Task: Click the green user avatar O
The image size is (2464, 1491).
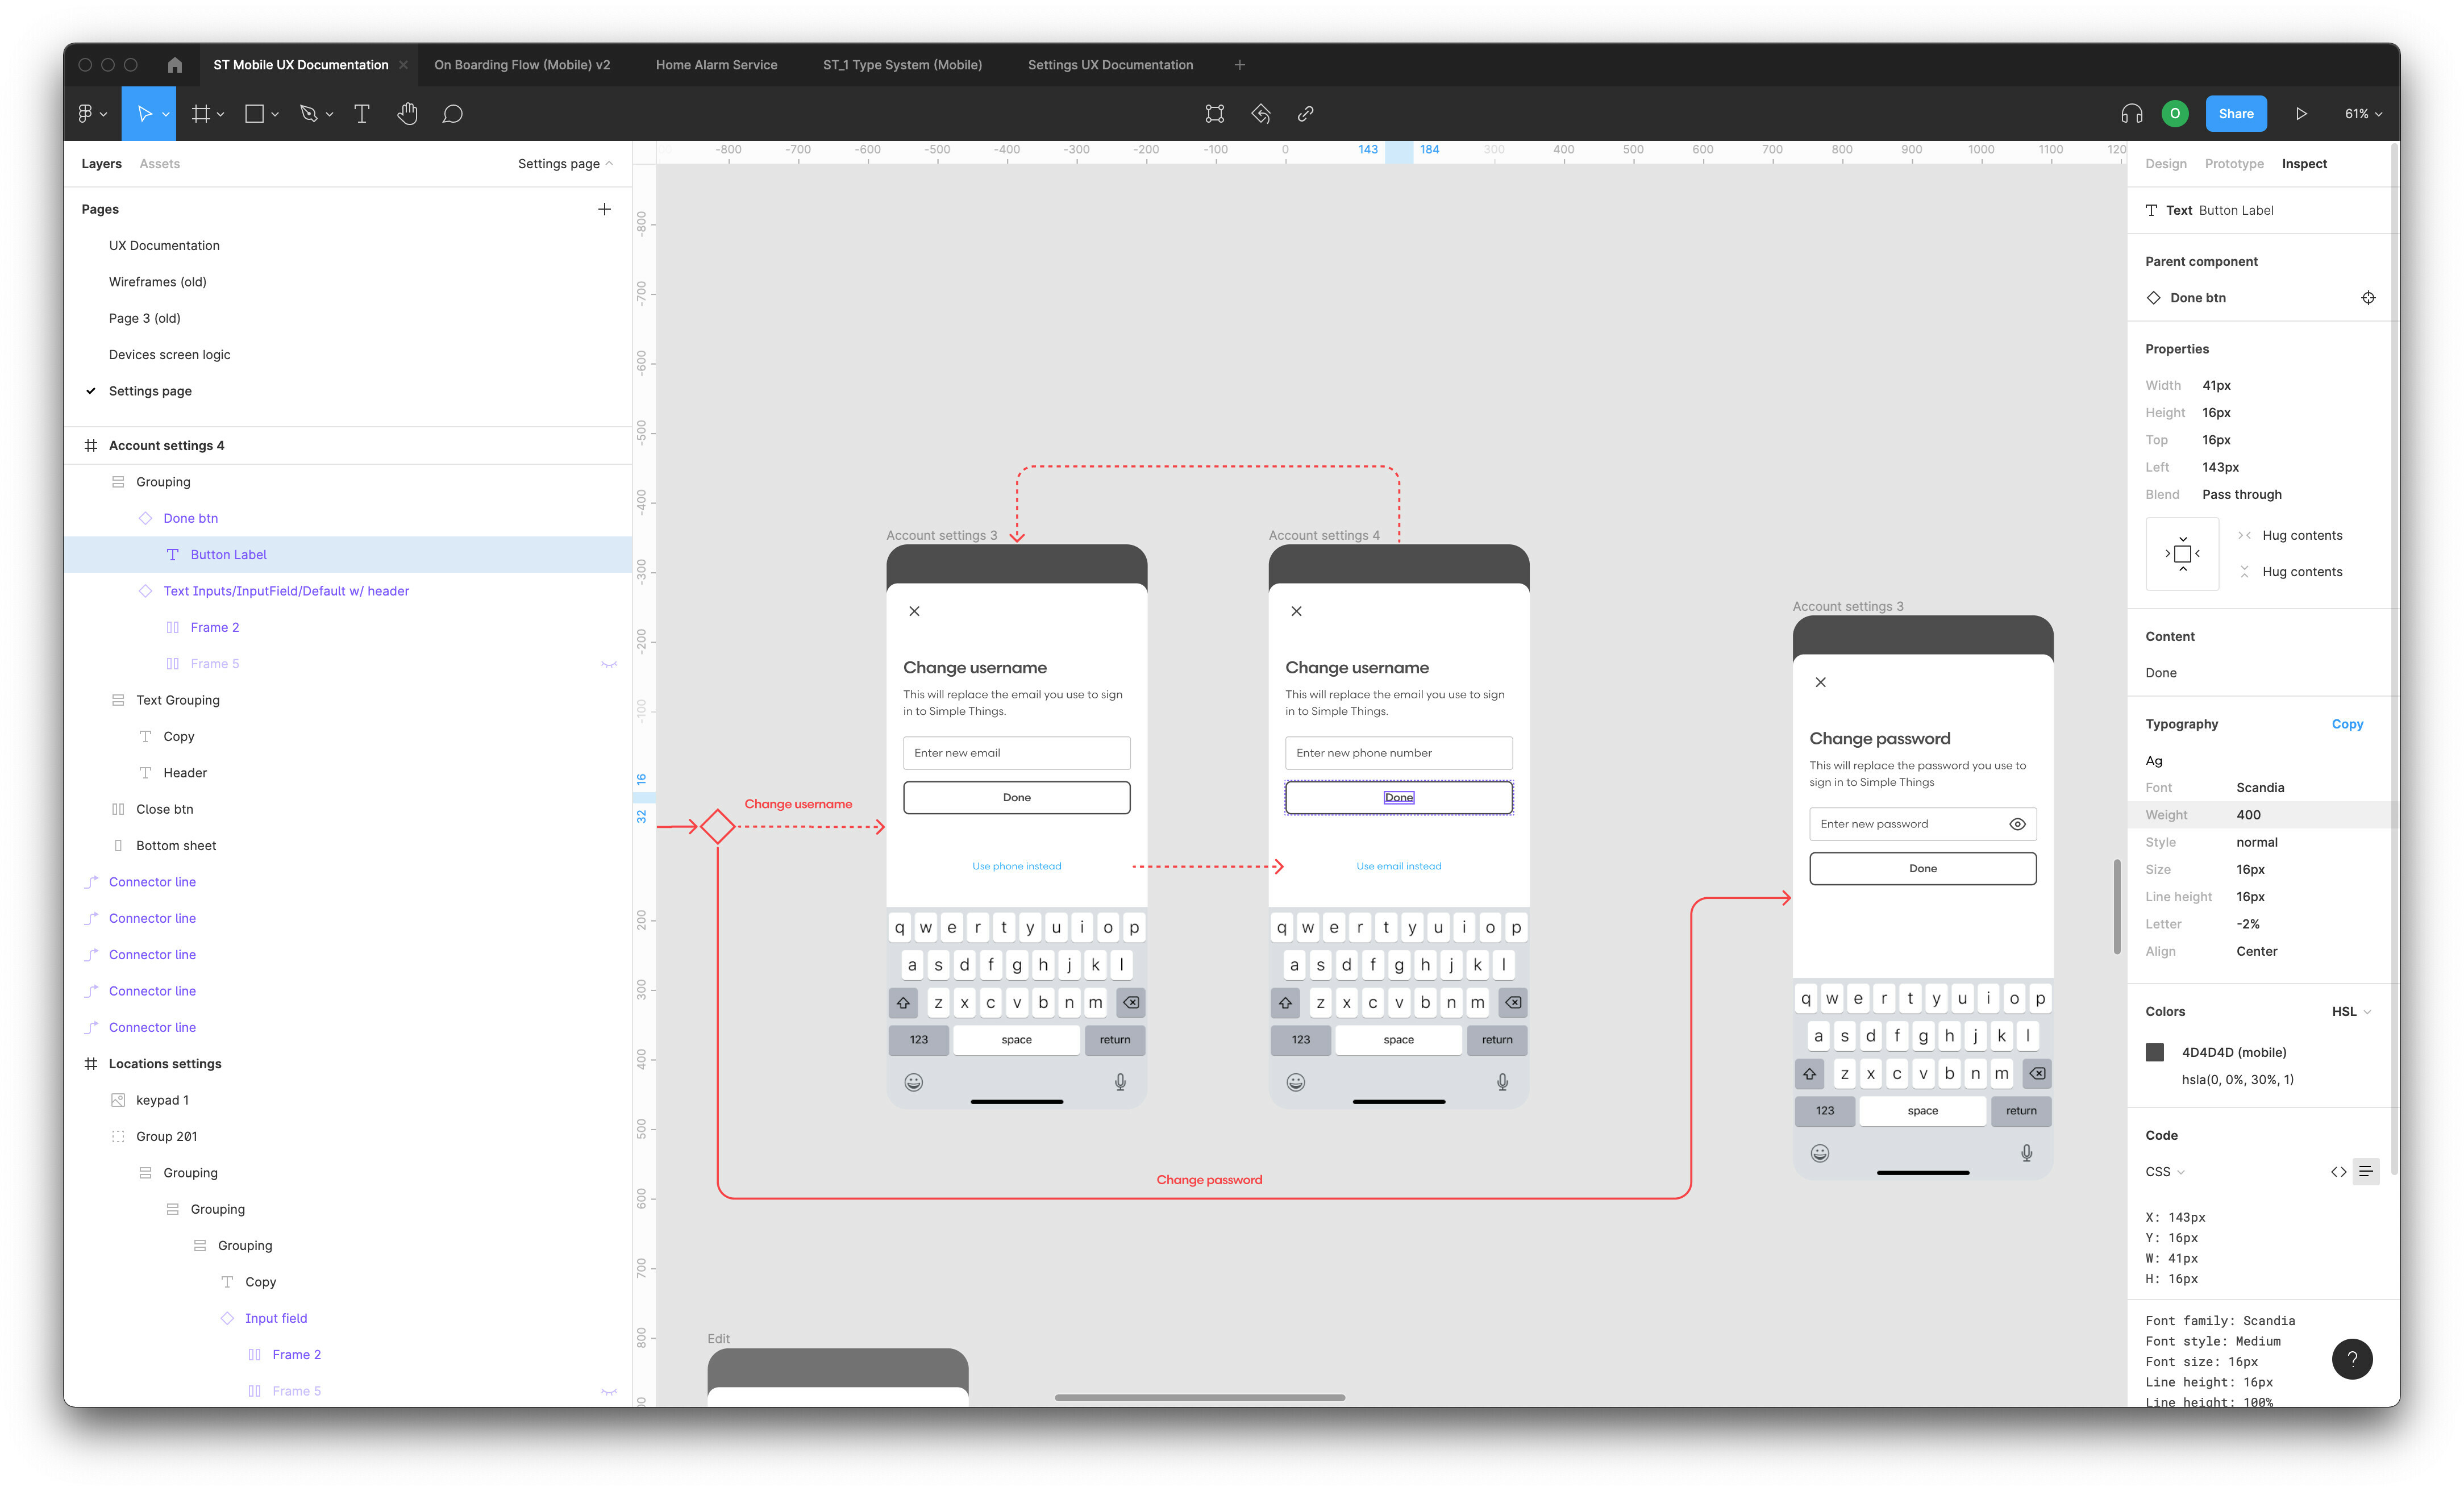Action: (x=2175, y=114)
